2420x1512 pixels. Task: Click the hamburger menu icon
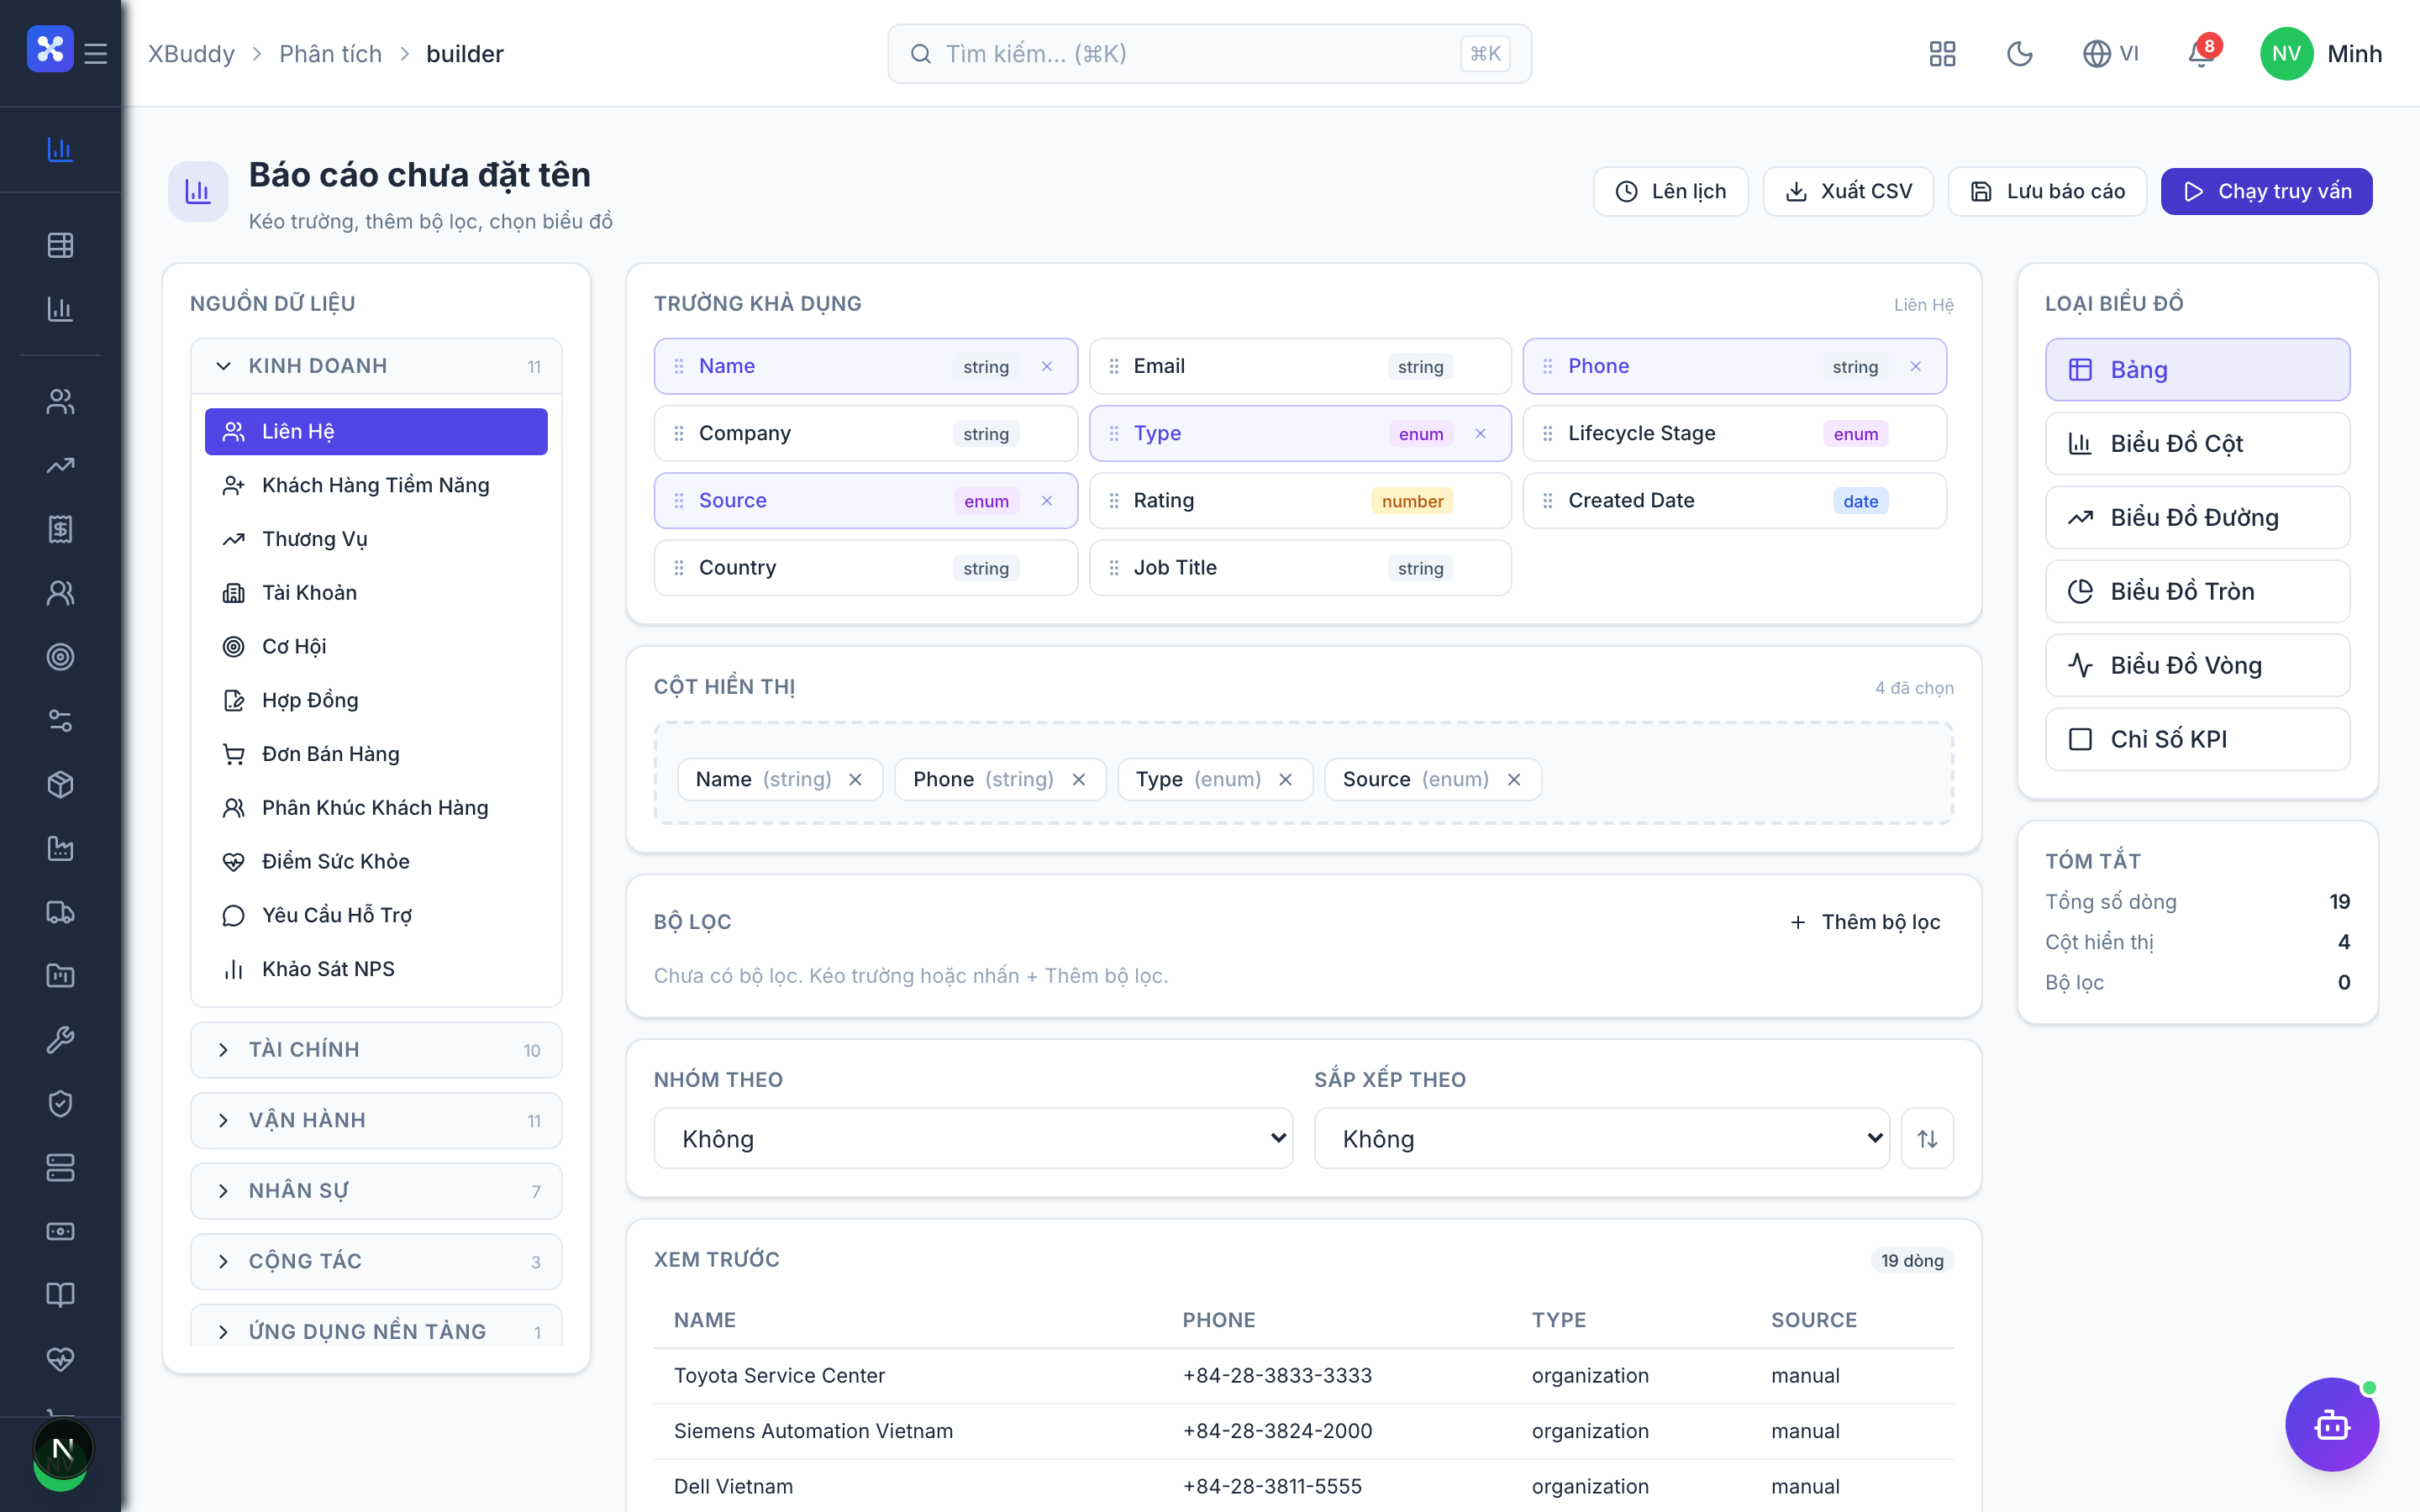tap(96, 54)
